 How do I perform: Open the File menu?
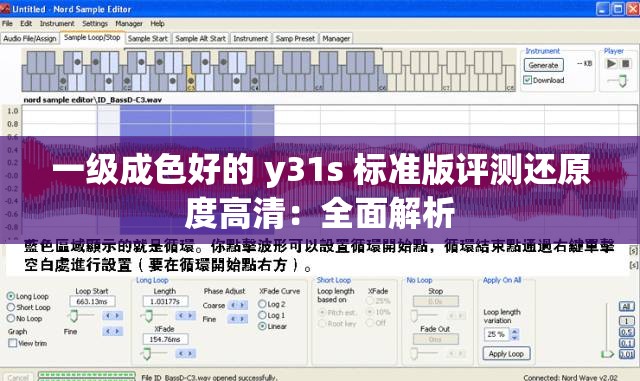point(7,24)
